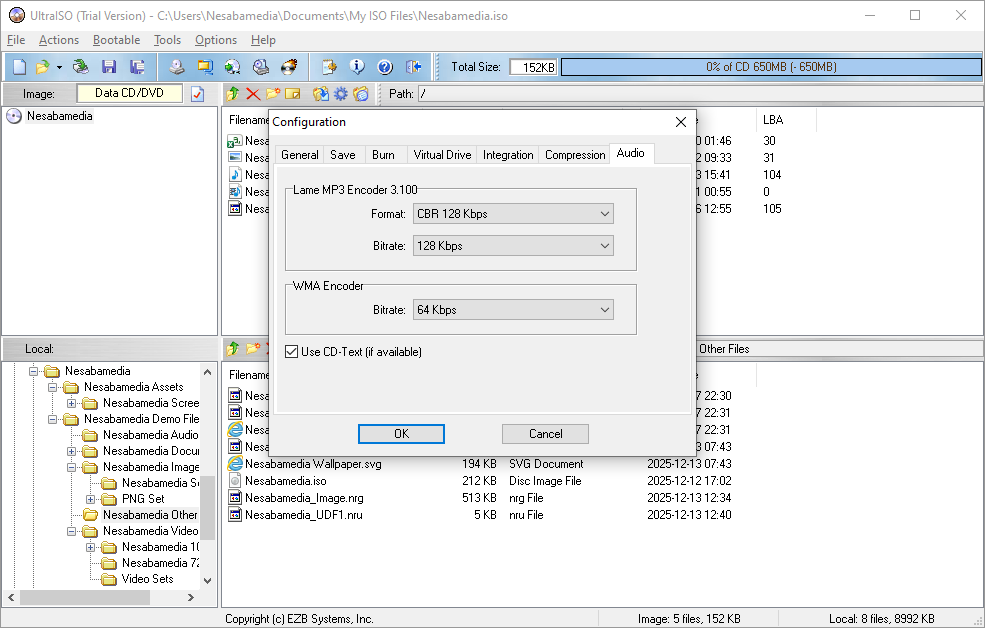Image resolution: width=985 pixels, height=628 pixels.
Task: Click the CD capacity progress bar
Action: (770, 67)
